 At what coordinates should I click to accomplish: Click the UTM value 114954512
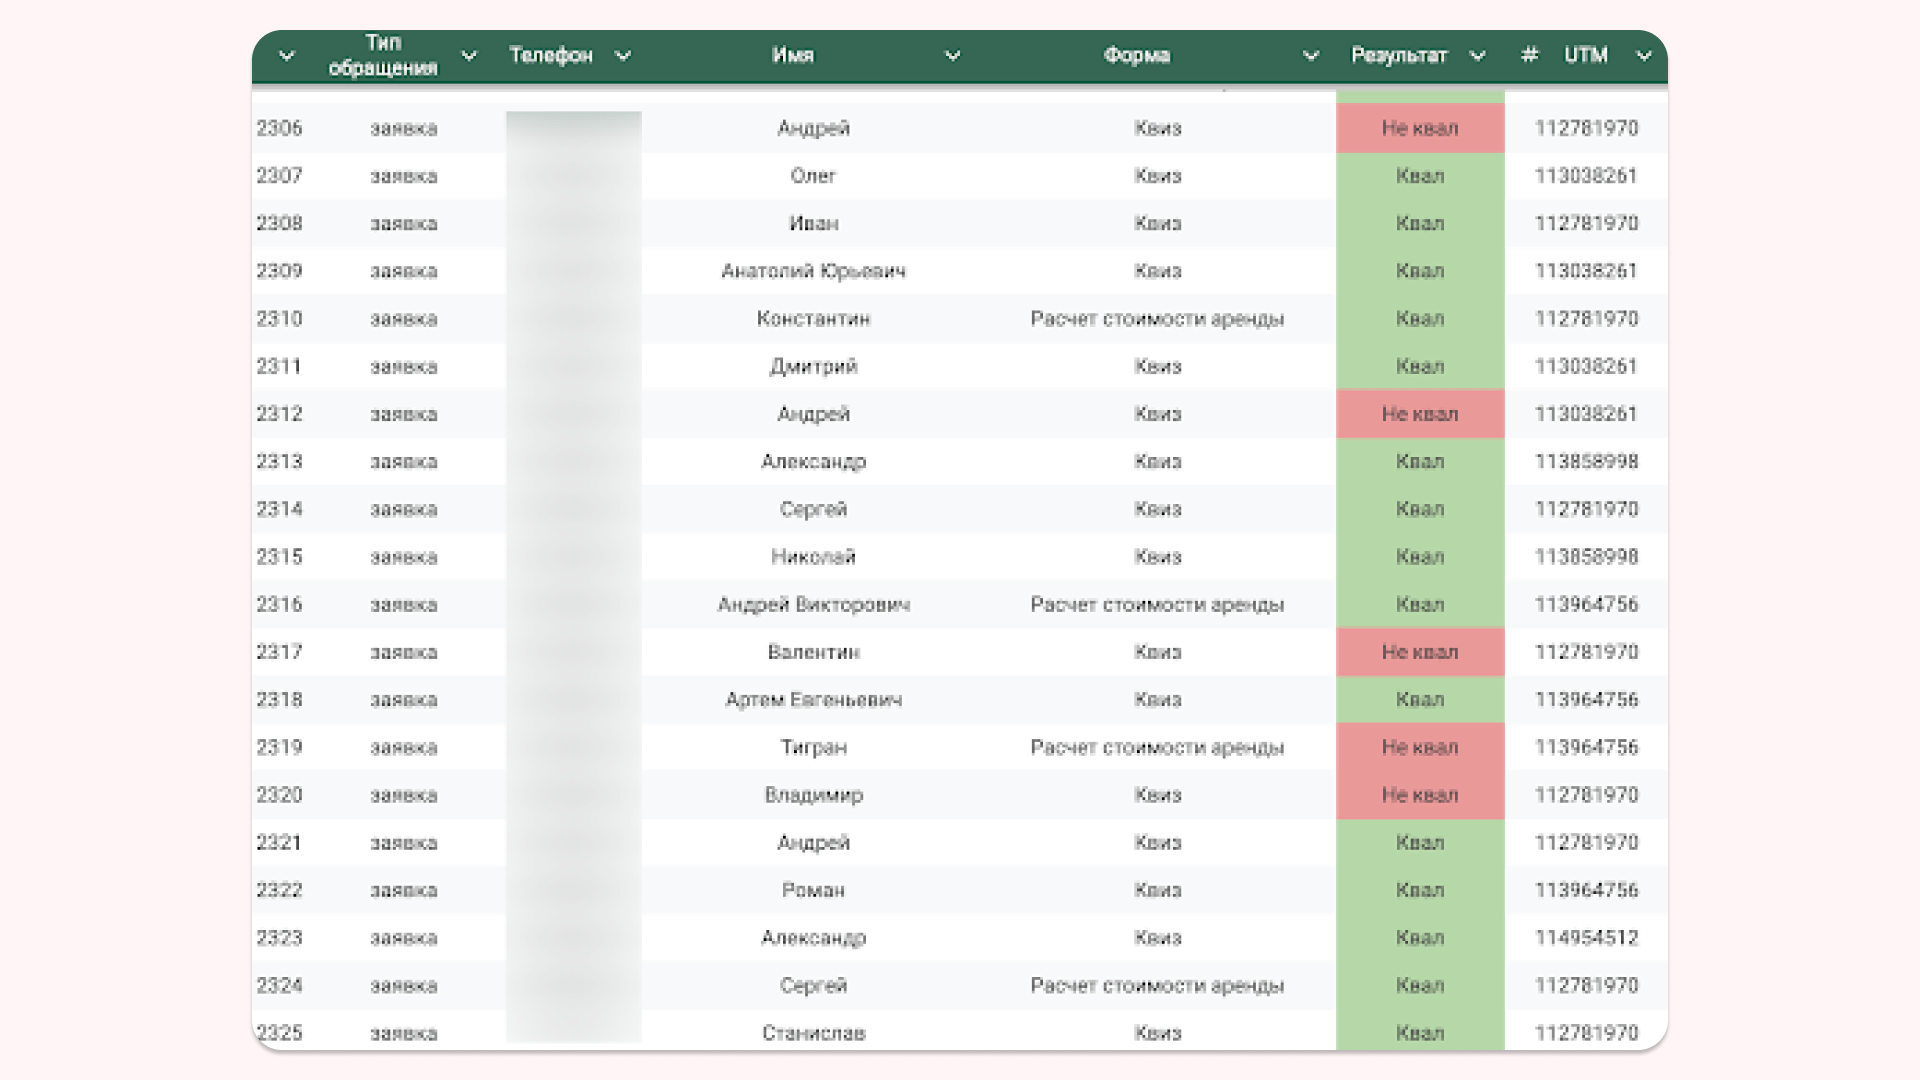click(1586, 938)
